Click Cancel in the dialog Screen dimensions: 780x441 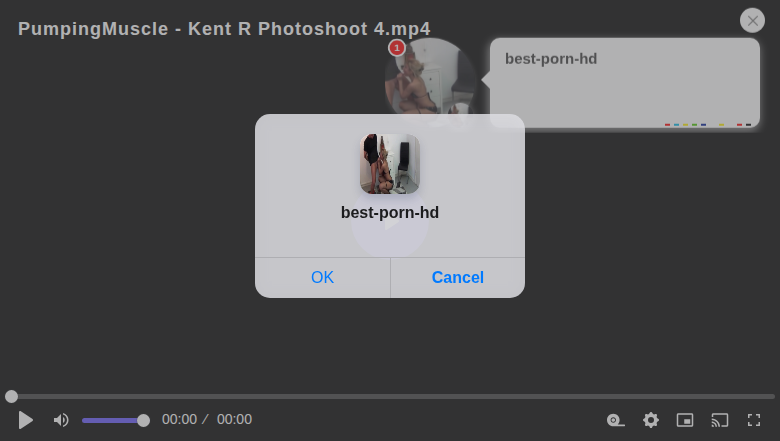(457, 277)
